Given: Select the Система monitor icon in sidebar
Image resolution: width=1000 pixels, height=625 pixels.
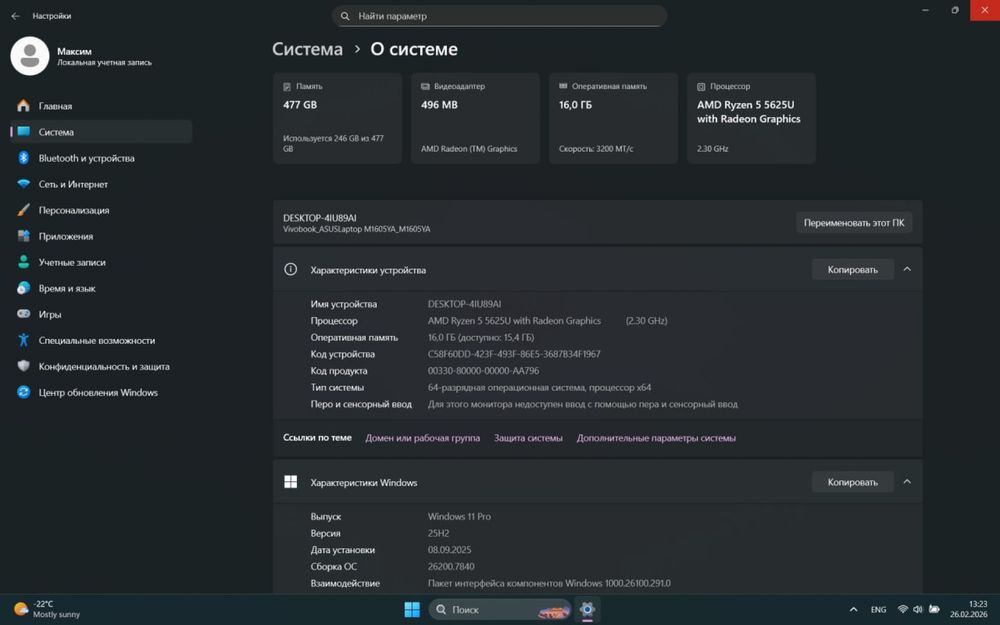Looking at the screenshot, I should tap(24, 131).
